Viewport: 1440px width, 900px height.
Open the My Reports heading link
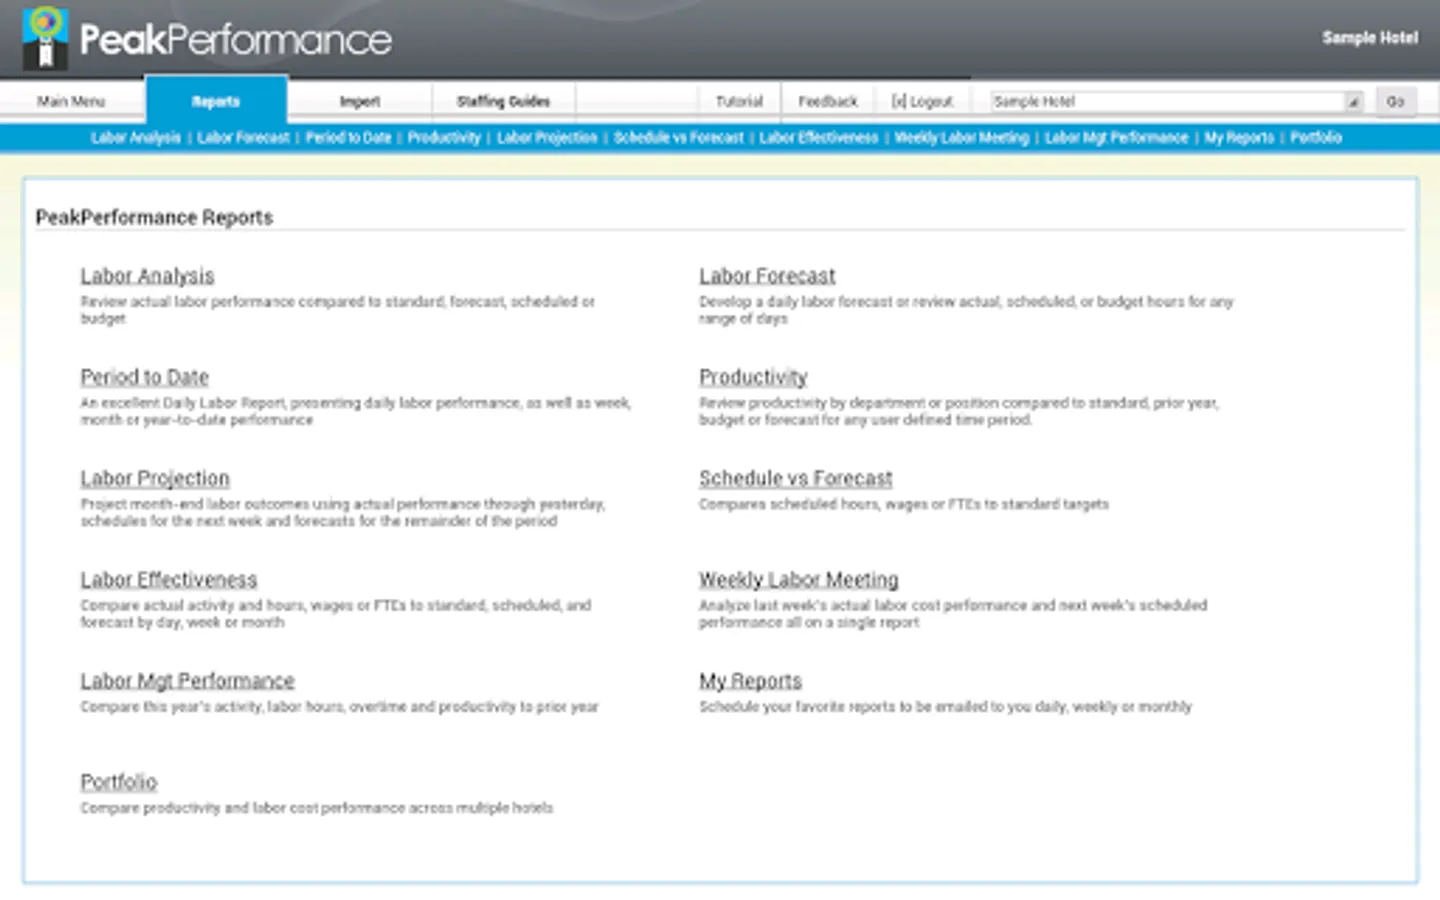(751, 681)
